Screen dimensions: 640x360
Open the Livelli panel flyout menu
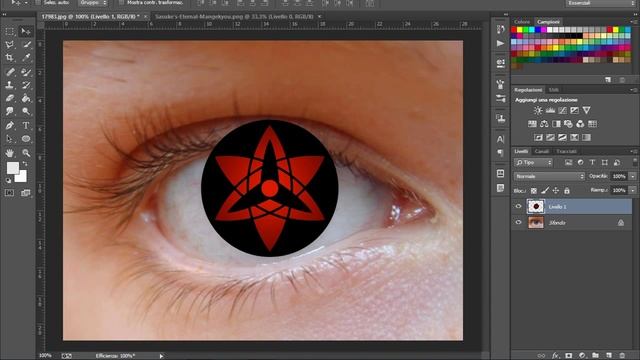point(634,151)
